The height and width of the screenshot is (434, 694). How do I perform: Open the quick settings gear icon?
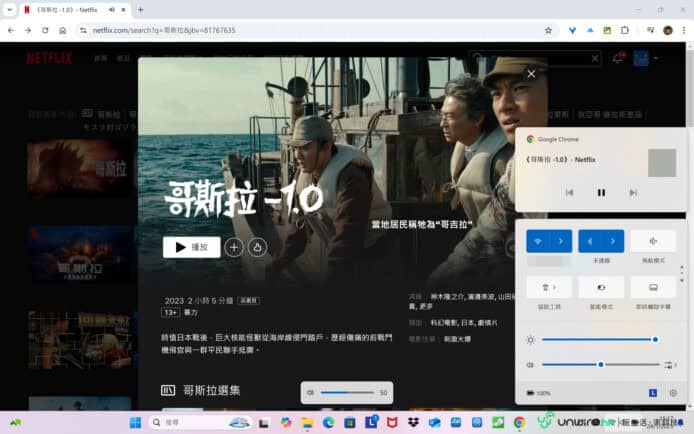[x=673, y=393]
